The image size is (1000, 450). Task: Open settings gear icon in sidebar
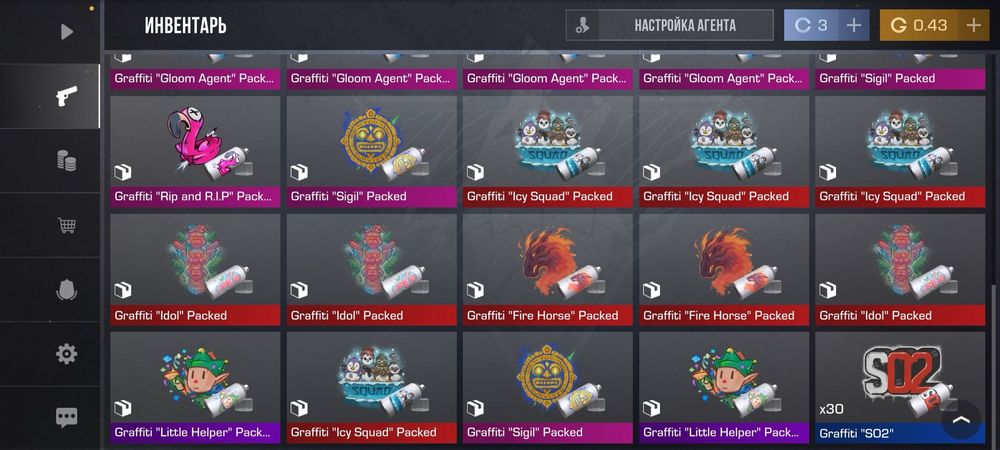[x=66, y=354]
